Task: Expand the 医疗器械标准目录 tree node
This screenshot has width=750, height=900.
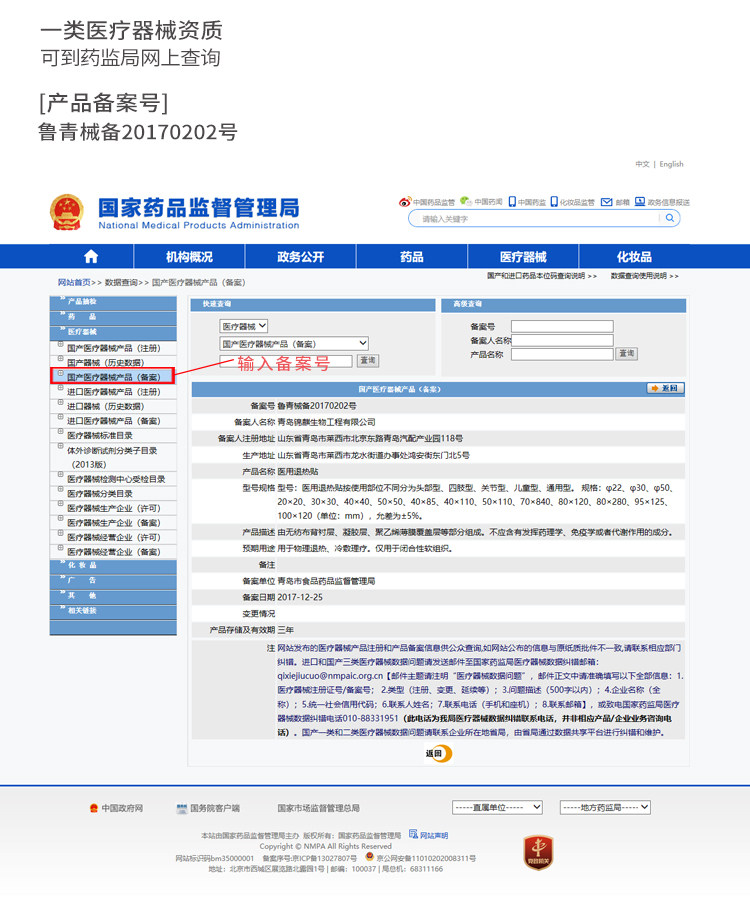Action: click(x=60, y=432)
